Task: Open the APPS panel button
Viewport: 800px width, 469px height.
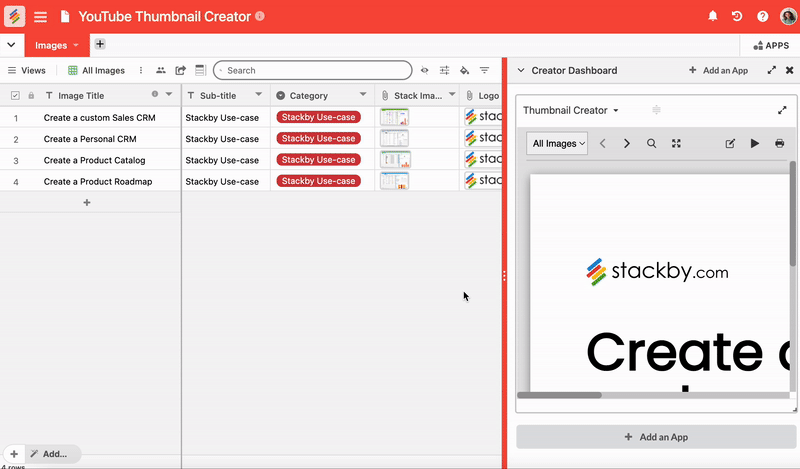Action: 771,45
